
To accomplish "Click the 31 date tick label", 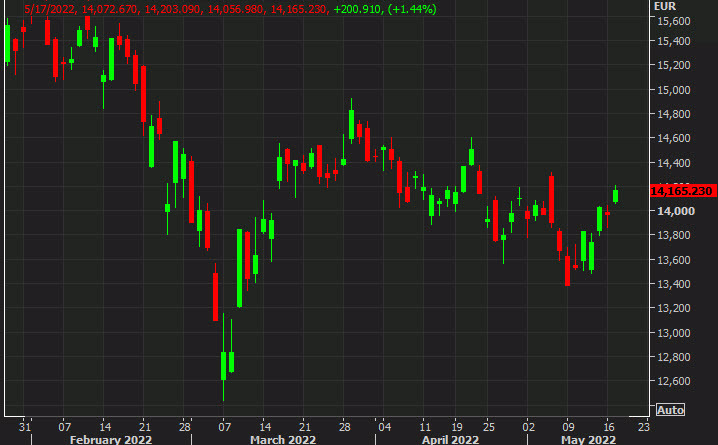I will point(25,427).
